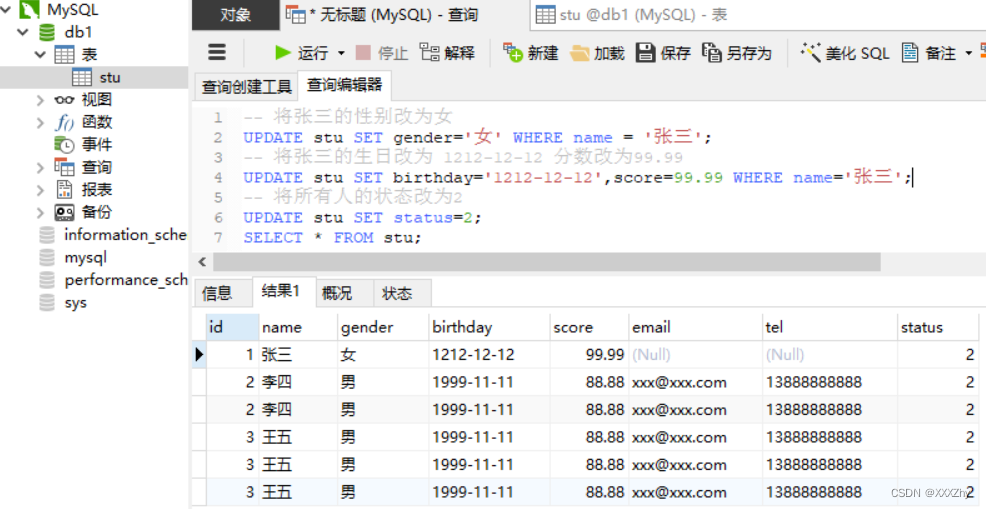This screenshot has width=986, height=509.
Task: Select the 查询编辑器 tab
Action: click(345, 86)
